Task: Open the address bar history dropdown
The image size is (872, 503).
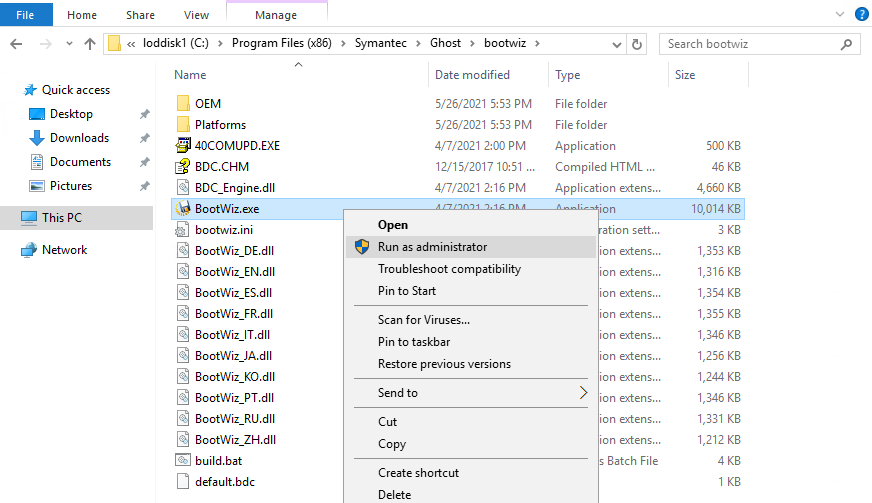Action: (x=616, y=44)
